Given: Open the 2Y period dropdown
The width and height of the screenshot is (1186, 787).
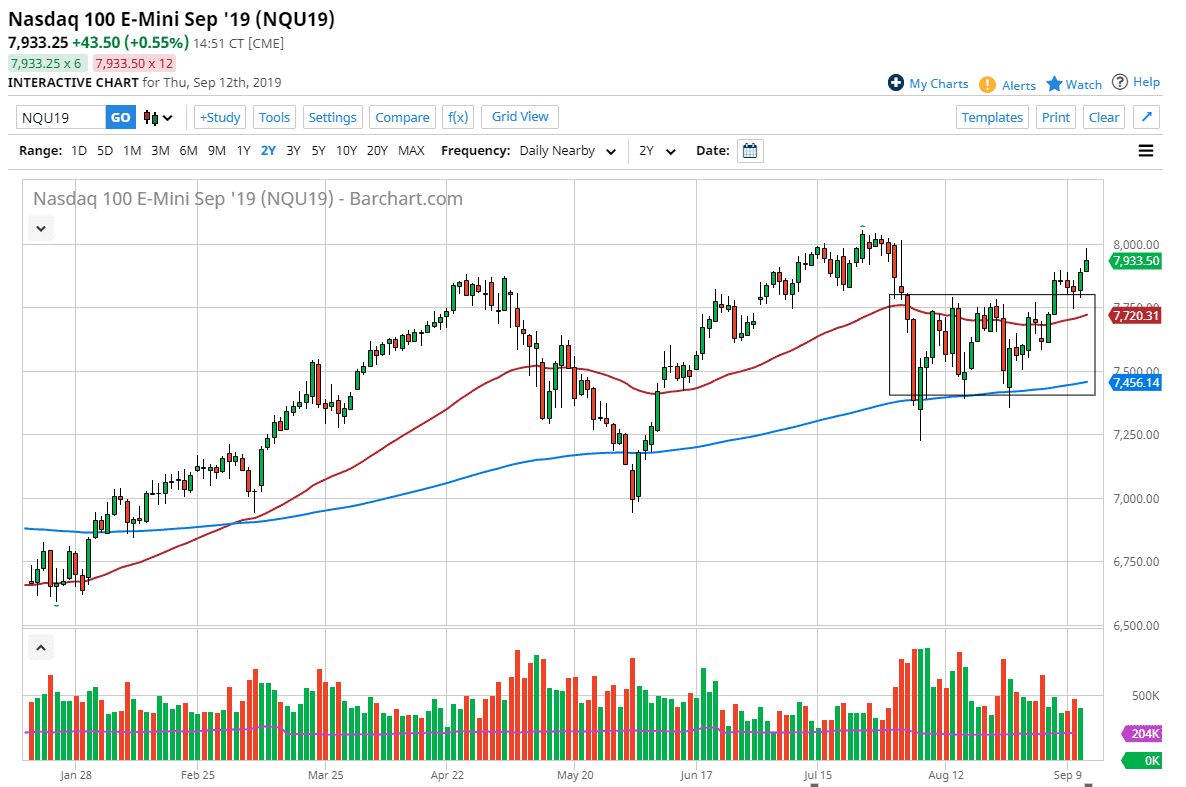Looking at the screenshot, I should [658, 151].
